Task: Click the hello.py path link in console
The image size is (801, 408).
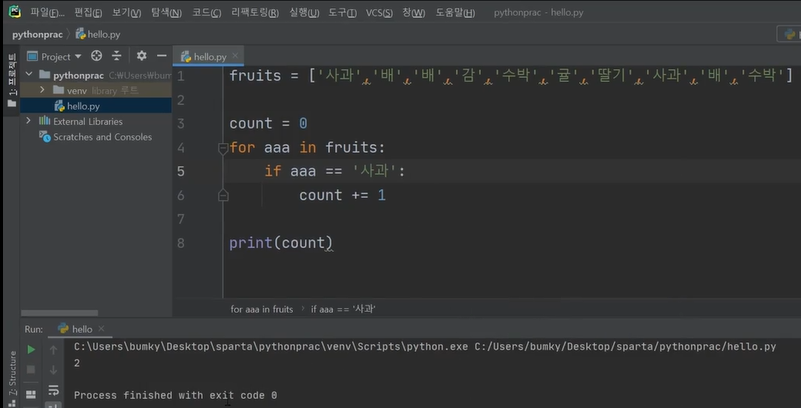Action: coord(625,347)
